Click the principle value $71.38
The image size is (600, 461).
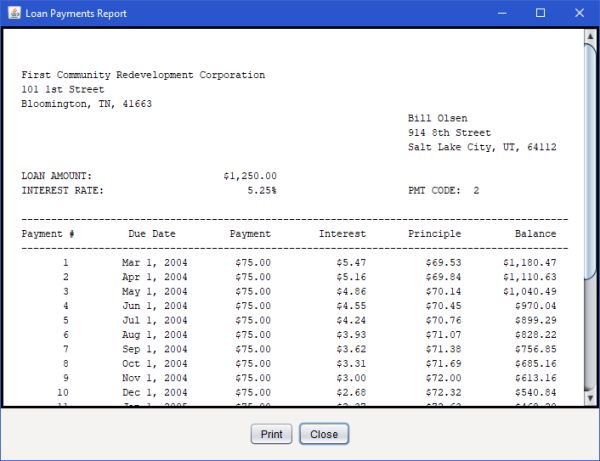click(x=443, y=349)
